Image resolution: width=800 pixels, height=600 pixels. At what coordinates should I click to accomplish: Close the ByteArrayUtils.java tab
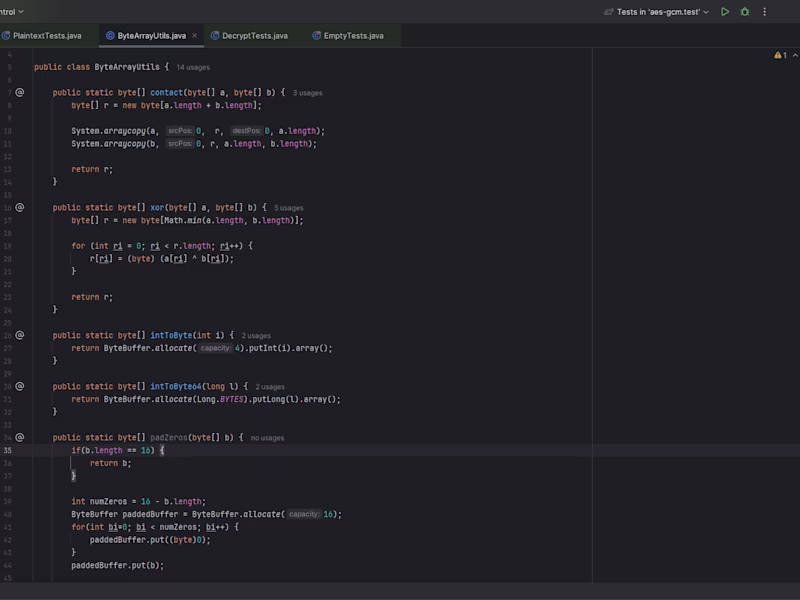[195, 36]
